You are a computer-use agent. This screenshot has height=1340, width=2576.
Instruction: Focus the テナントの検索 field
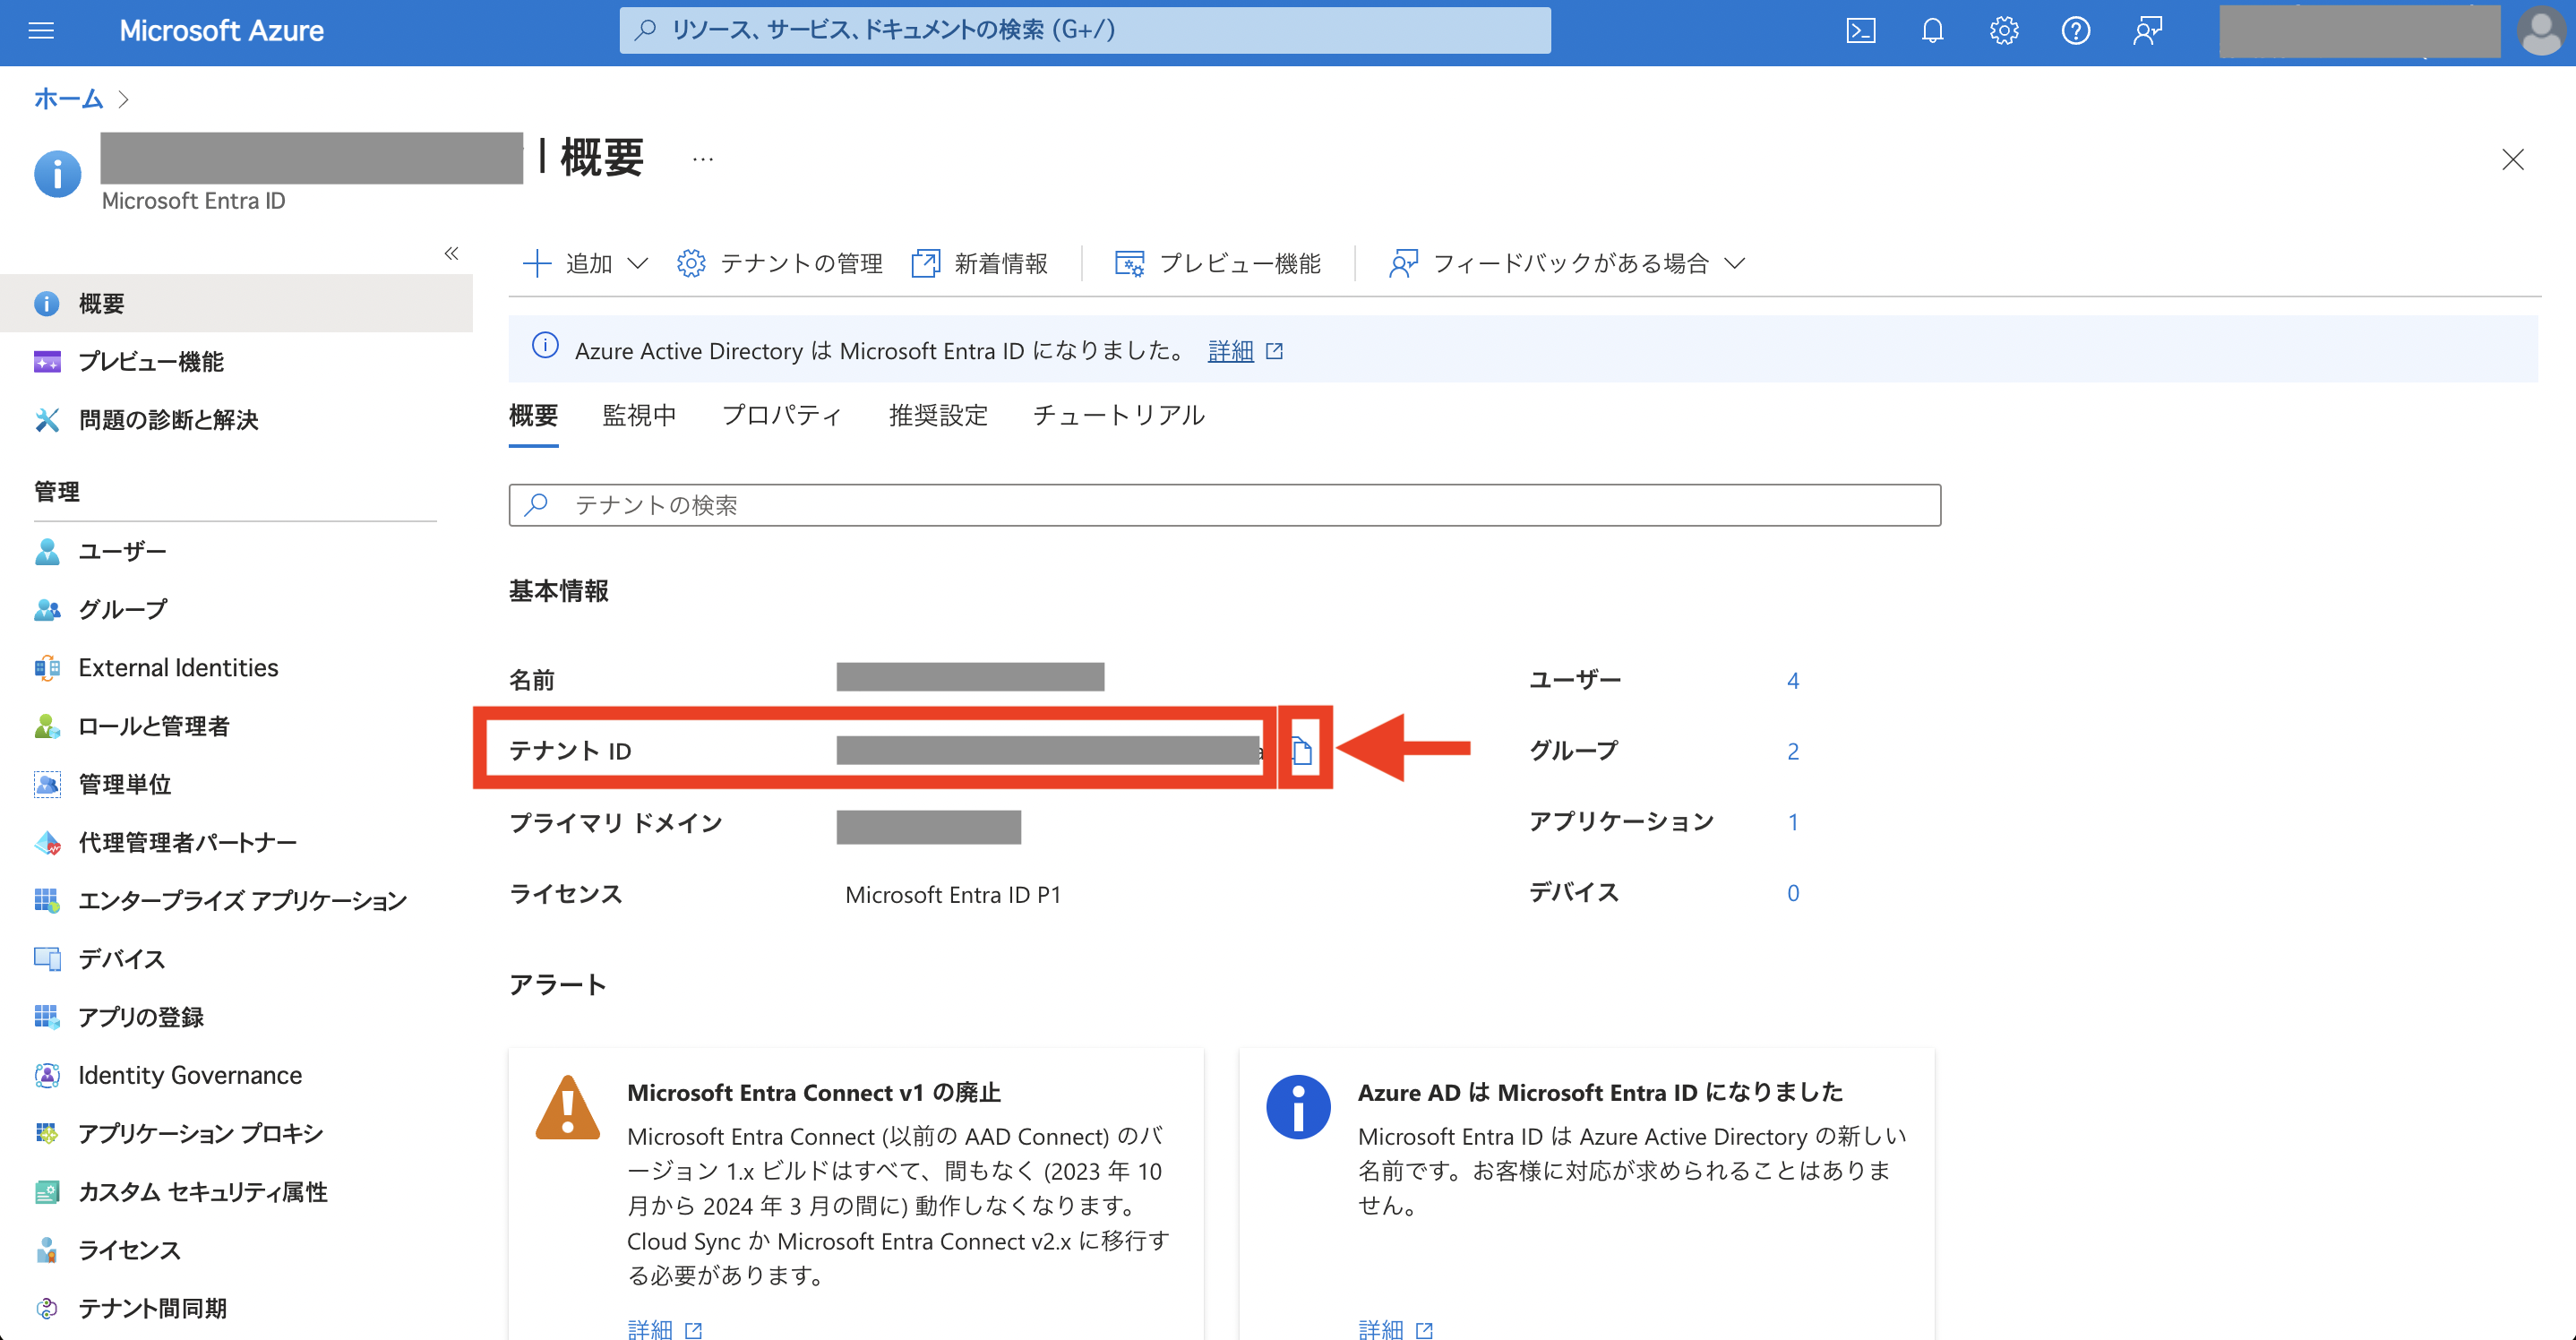[x=1224, y=505]
